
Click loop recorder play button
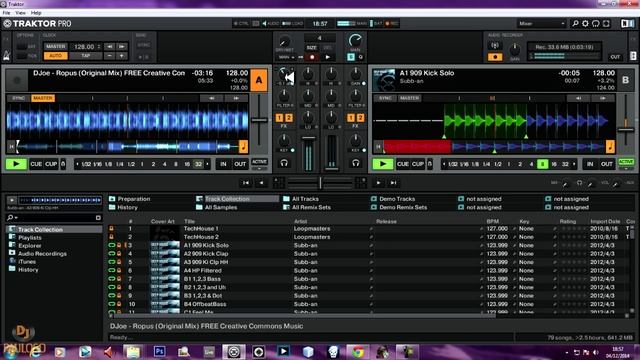click(327, 57)
